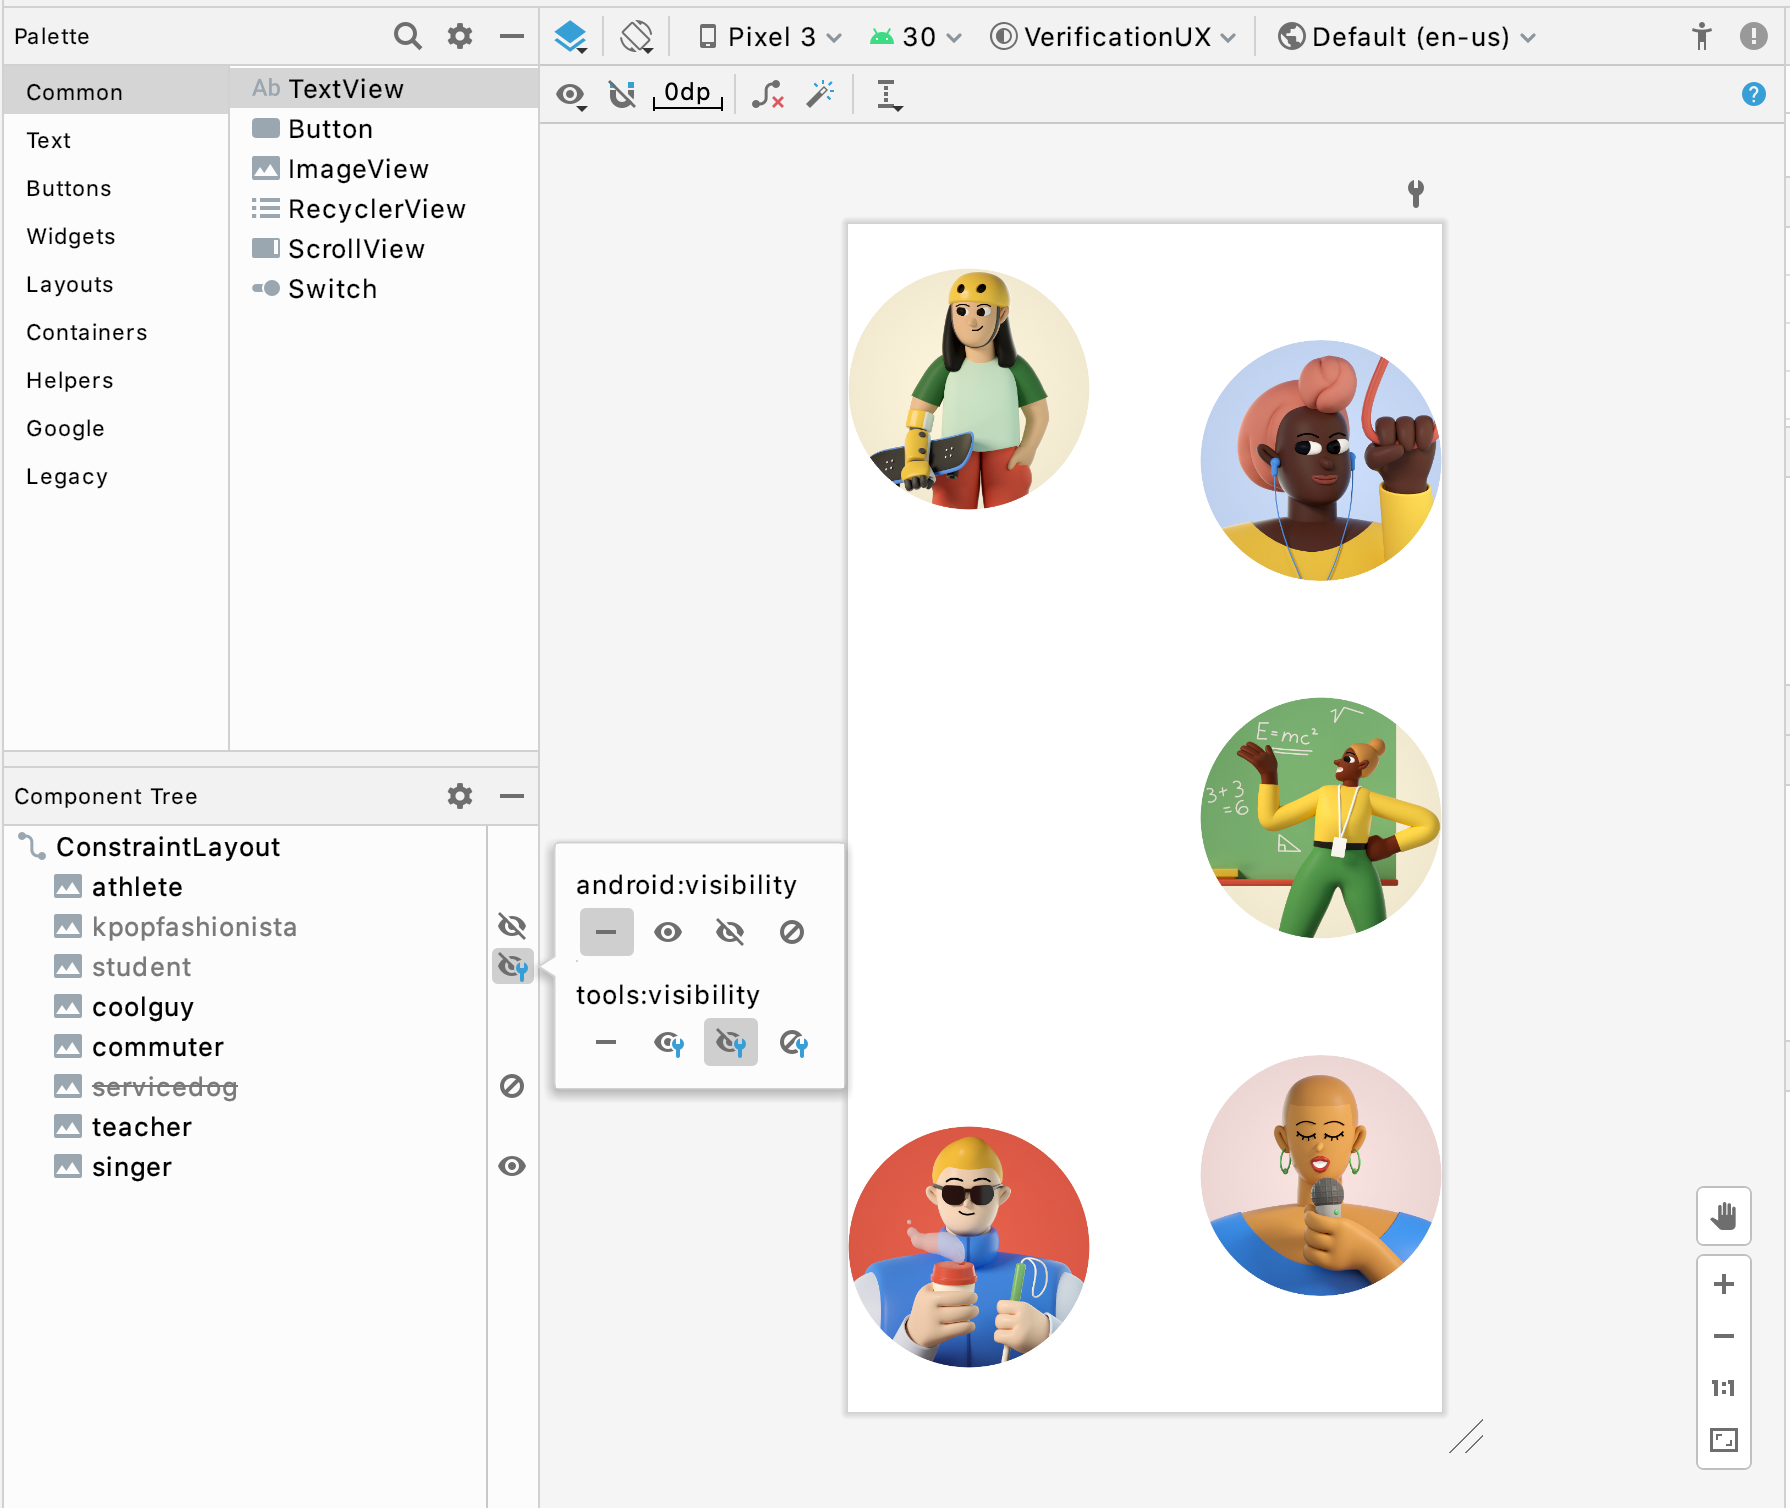This screenshot has width=1790, height=1508.
Task: Minimize the Palette panel
Action: click(x=512, y=36)
